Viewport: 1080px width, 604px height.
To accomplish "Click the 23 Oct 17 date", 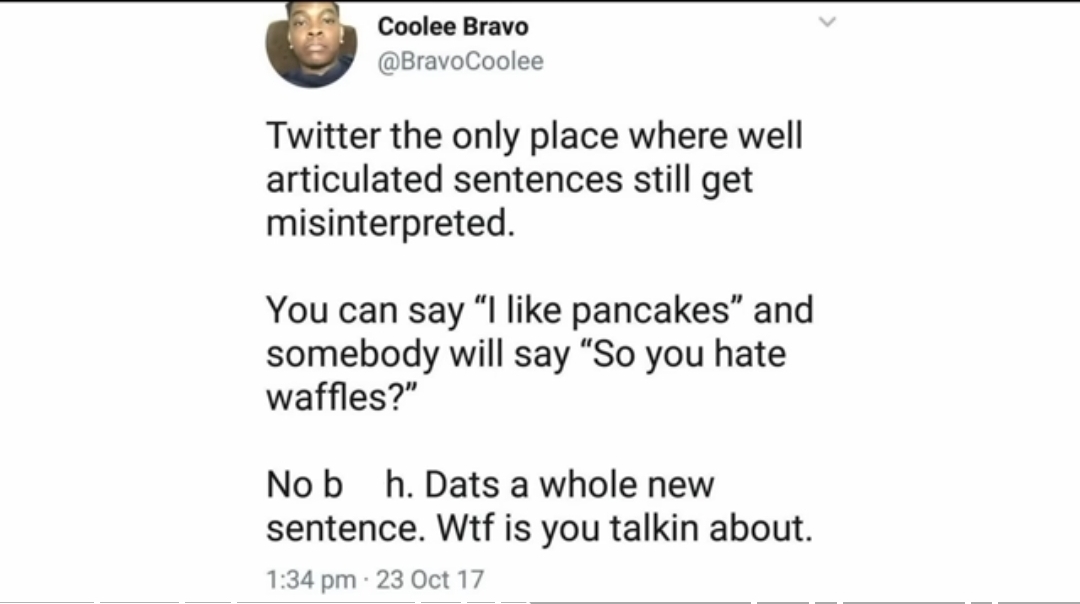I will click(428, 578).
